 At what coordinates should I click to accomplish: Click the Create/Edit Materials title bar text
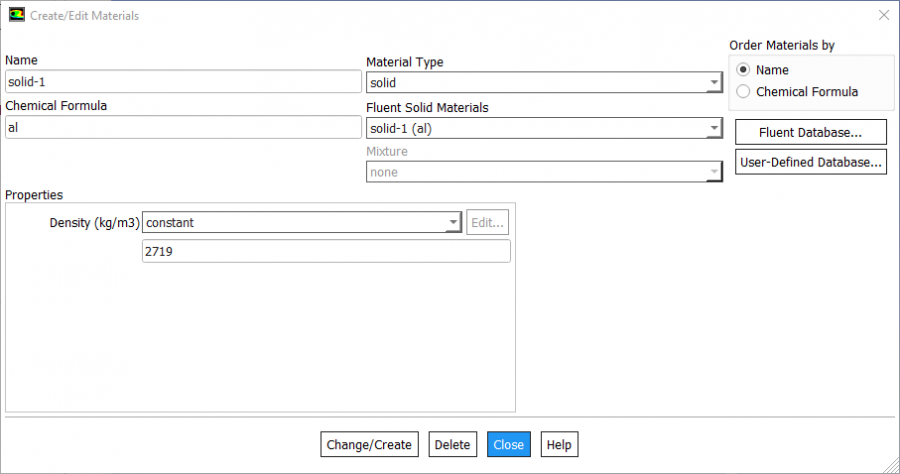click(x=85, y=16)
